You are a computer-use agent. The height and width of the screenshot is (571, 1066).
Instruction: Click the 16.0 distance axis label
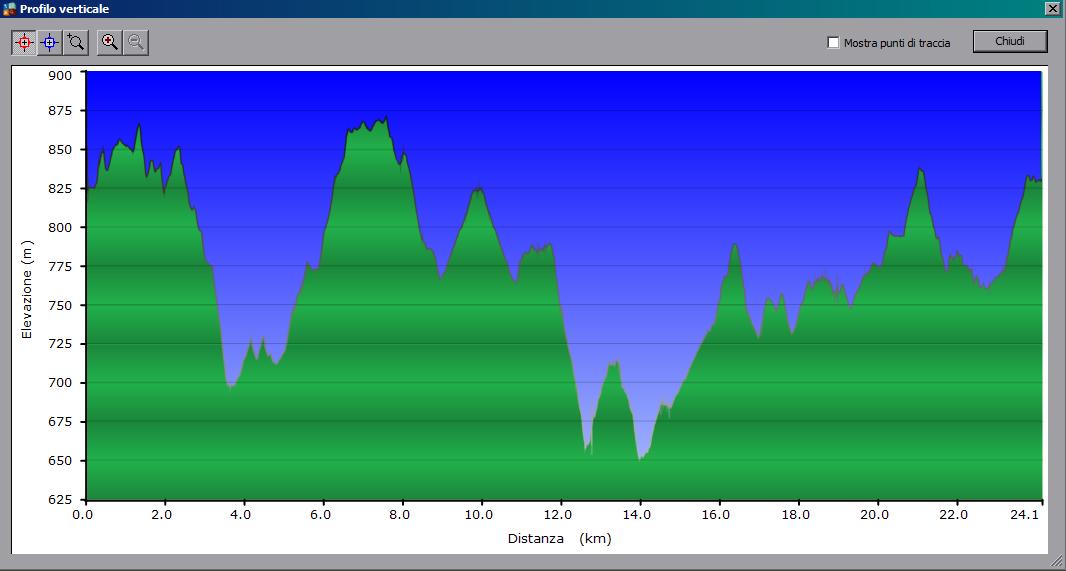click(x=717, y=515)
